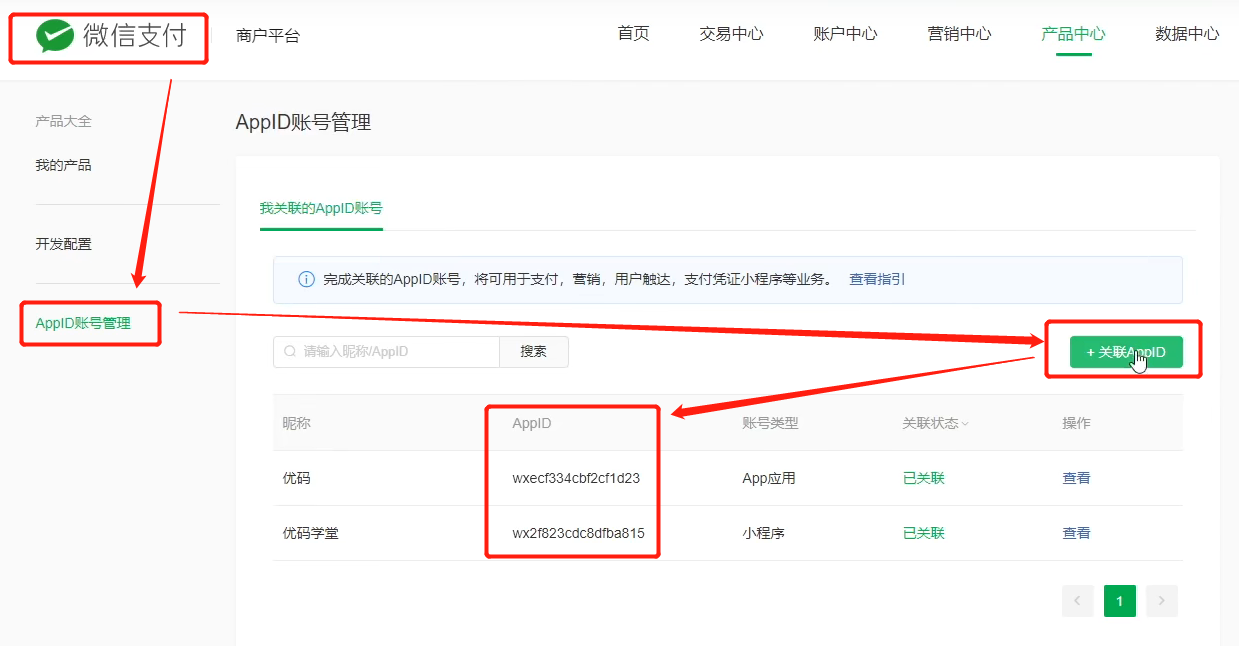Click AppID wxecf334cbf2cf1d23
Screen dimensions: 1239x646
click(576, 478)
